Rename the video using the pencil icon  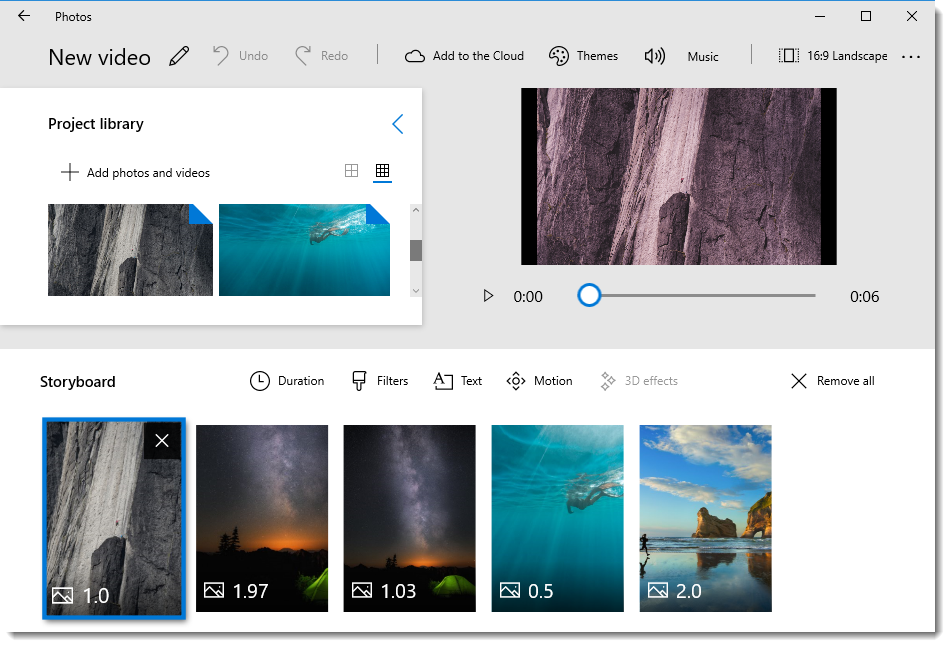(x=179, y=56)
